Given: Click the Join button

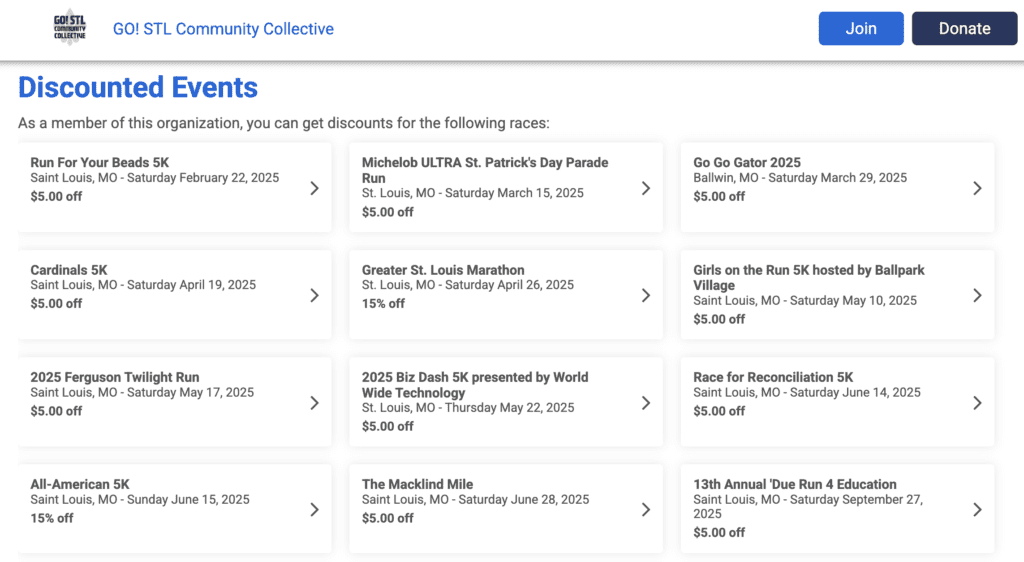Looking at the screenshot, I should pyautogui.click(x=861, y=28).
